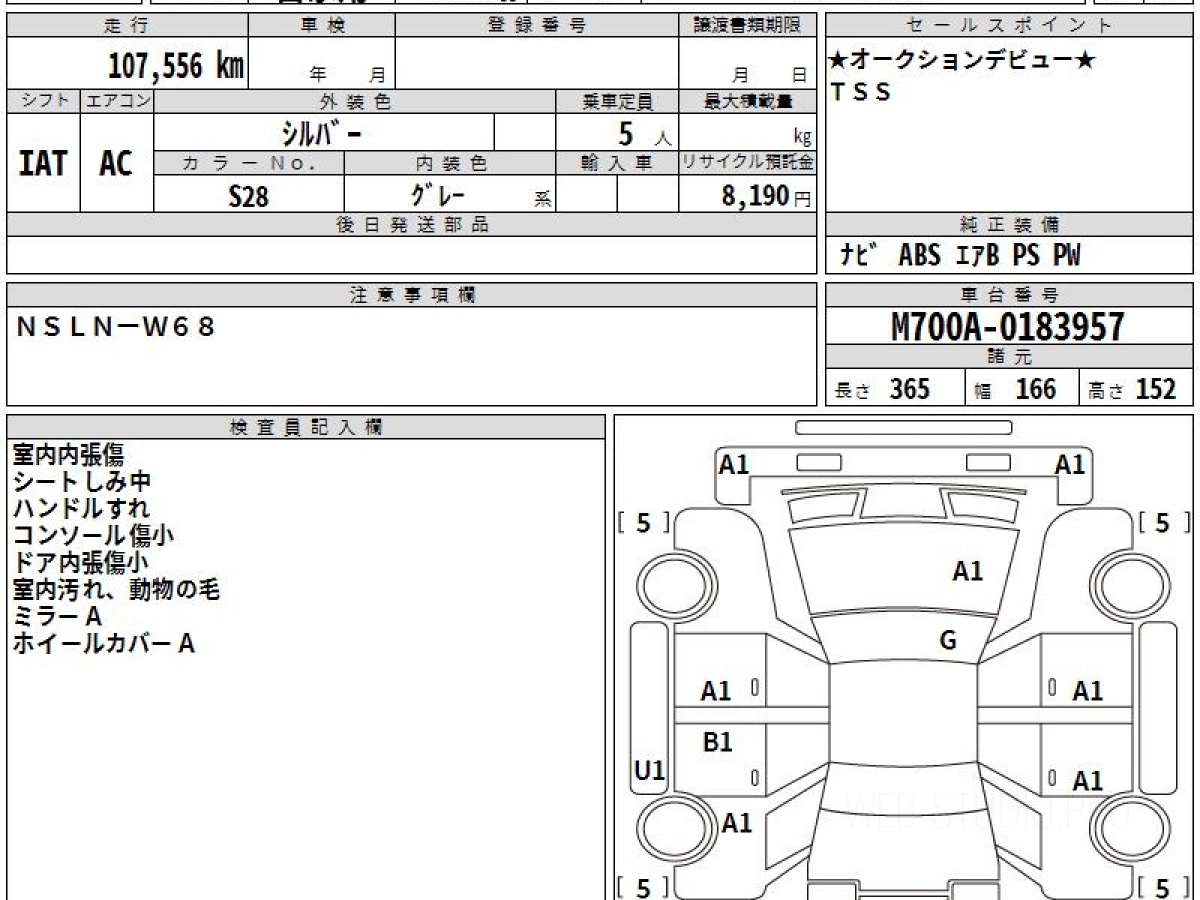Select the ドア内張傷小 inspector note
Viewport: 1200px width, 900px height.
pos(81,563)
